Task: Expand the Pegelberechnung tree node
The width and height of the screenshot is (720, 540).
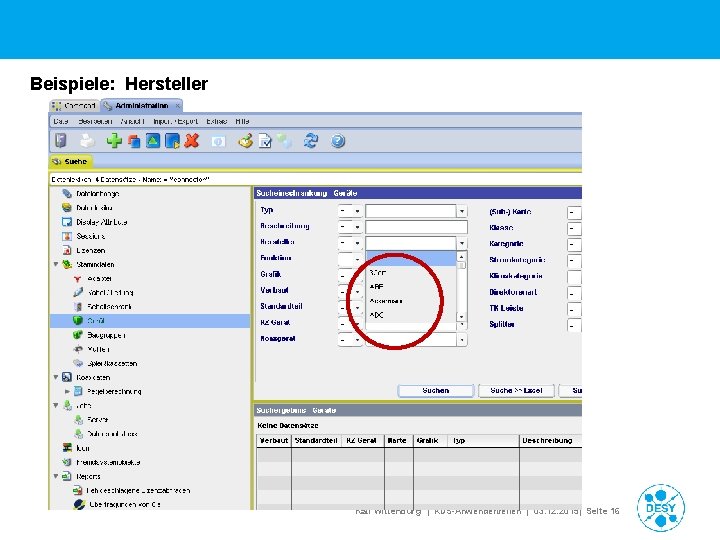Action: 67,392
